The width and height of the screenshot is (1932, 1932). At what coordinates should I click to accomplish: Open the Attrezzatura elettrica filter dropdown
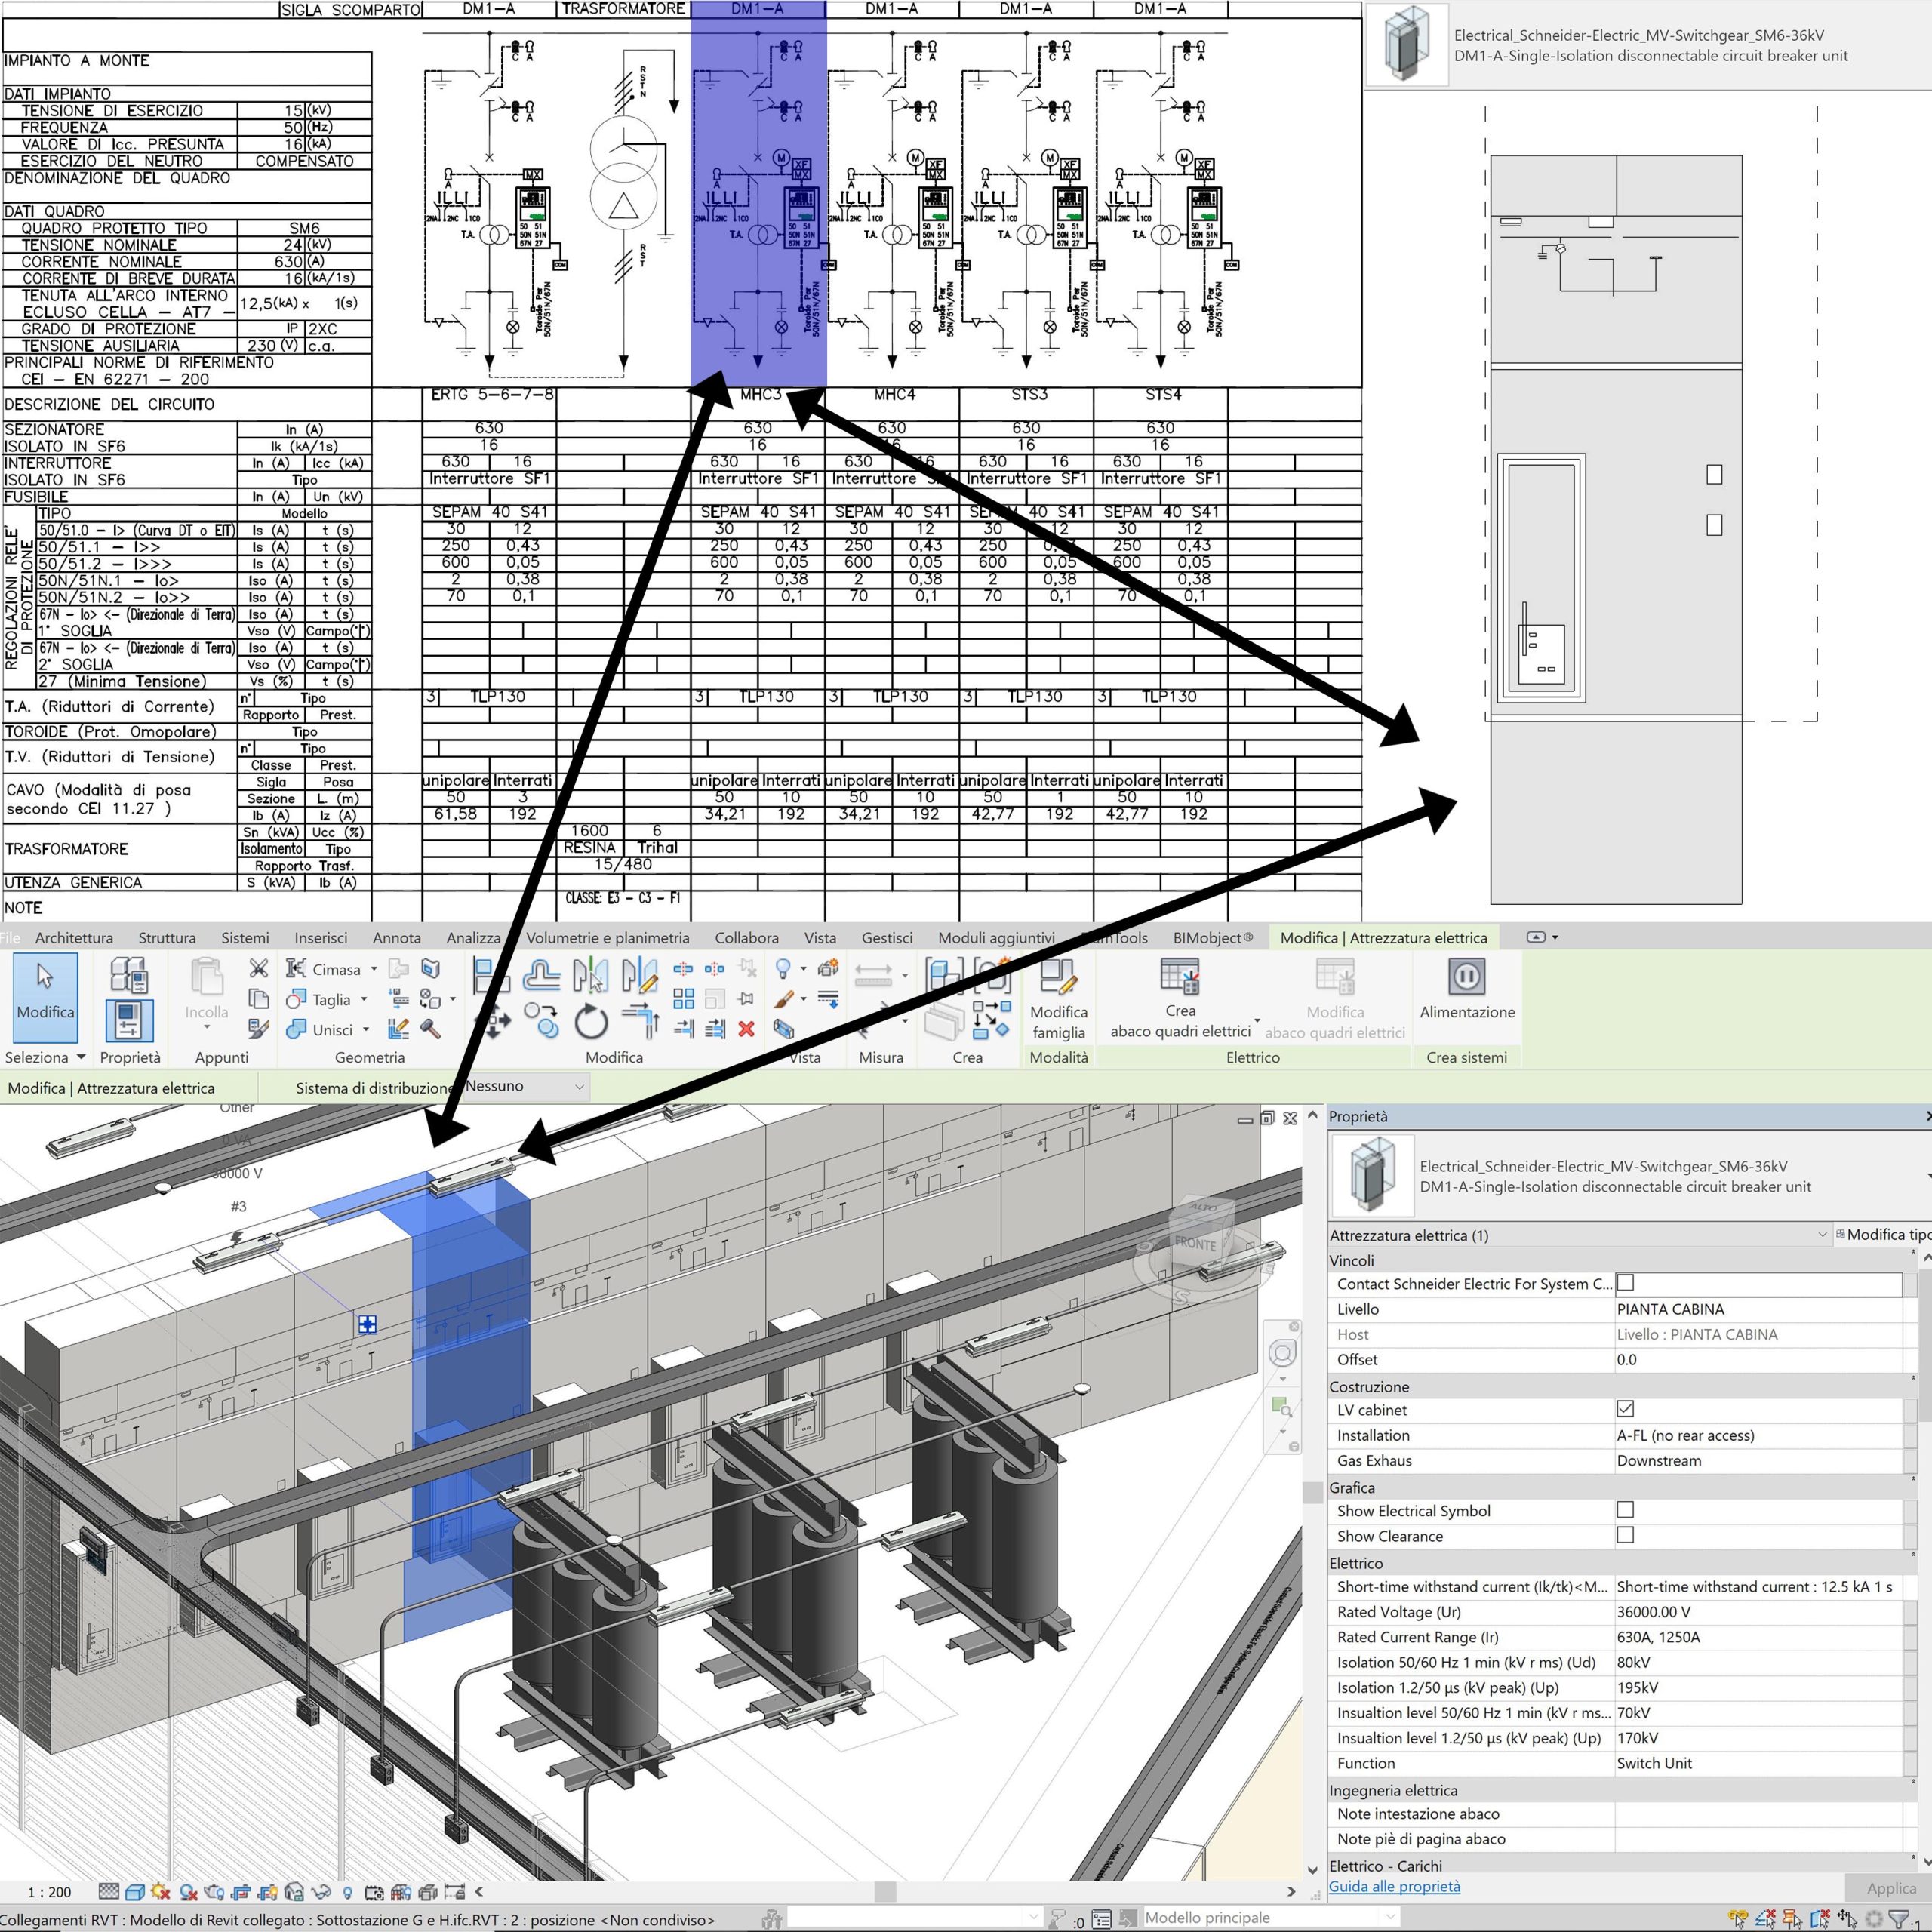tap(1821, 1235)
